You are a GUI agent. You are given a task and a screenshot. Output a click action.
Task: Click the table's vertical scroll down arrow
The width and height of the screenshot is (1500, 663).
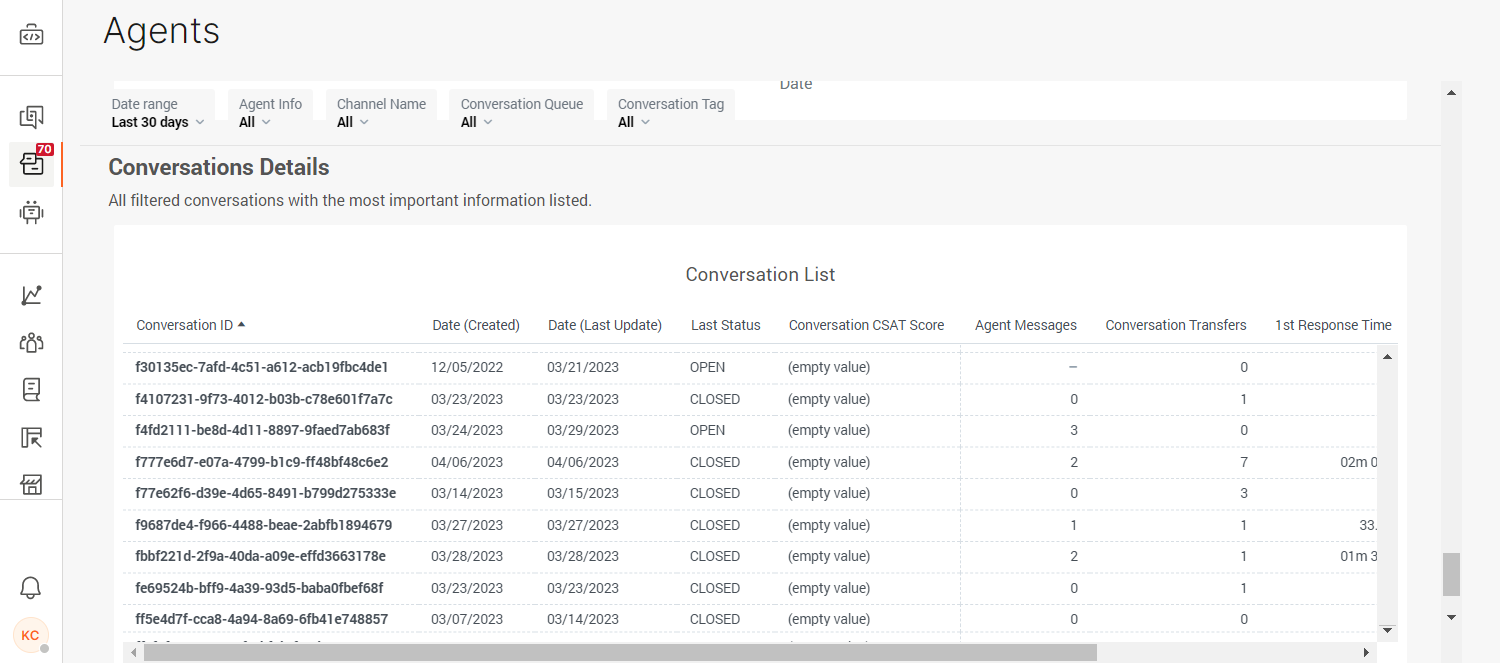pos(1387,630)
